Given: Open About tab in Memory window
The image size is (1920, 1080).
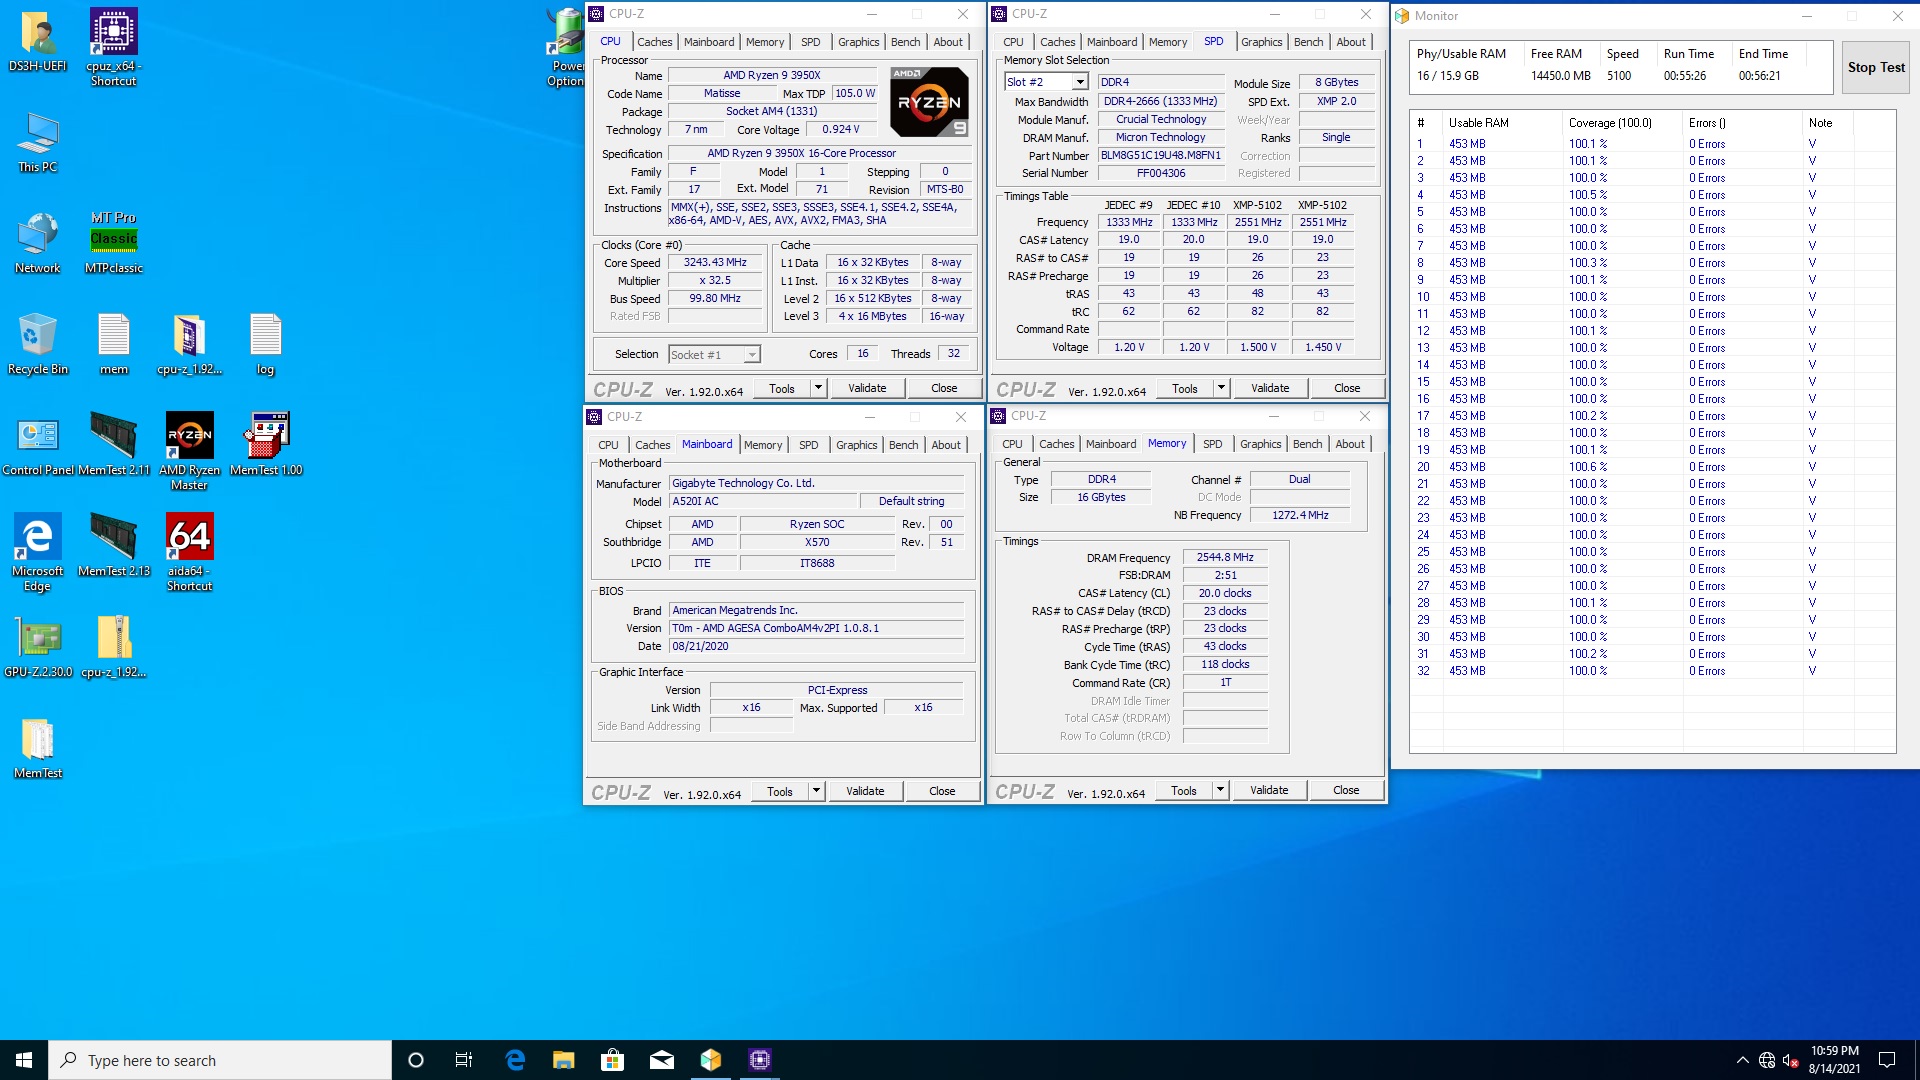Looking at the screenshot, I should click(x=1350, y=444).
